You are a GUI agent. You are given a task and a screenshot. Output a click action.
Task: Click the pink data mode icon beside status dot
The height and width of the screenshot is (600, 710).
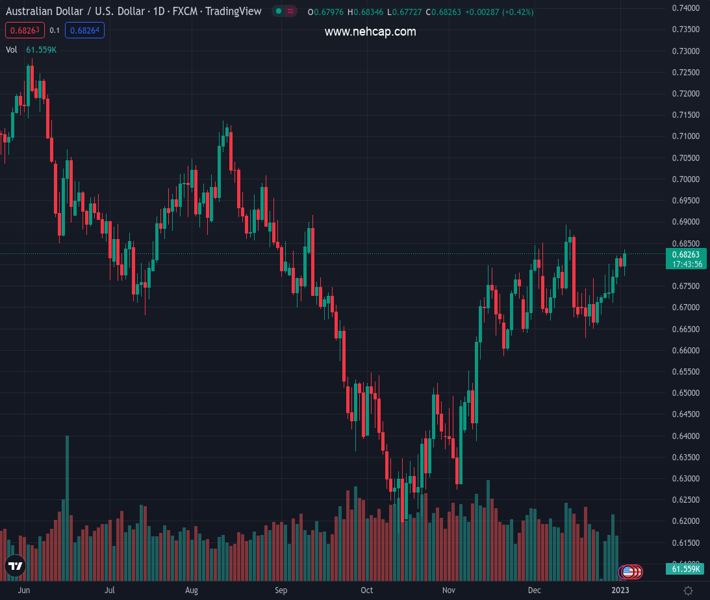click(x=292, y=12)
